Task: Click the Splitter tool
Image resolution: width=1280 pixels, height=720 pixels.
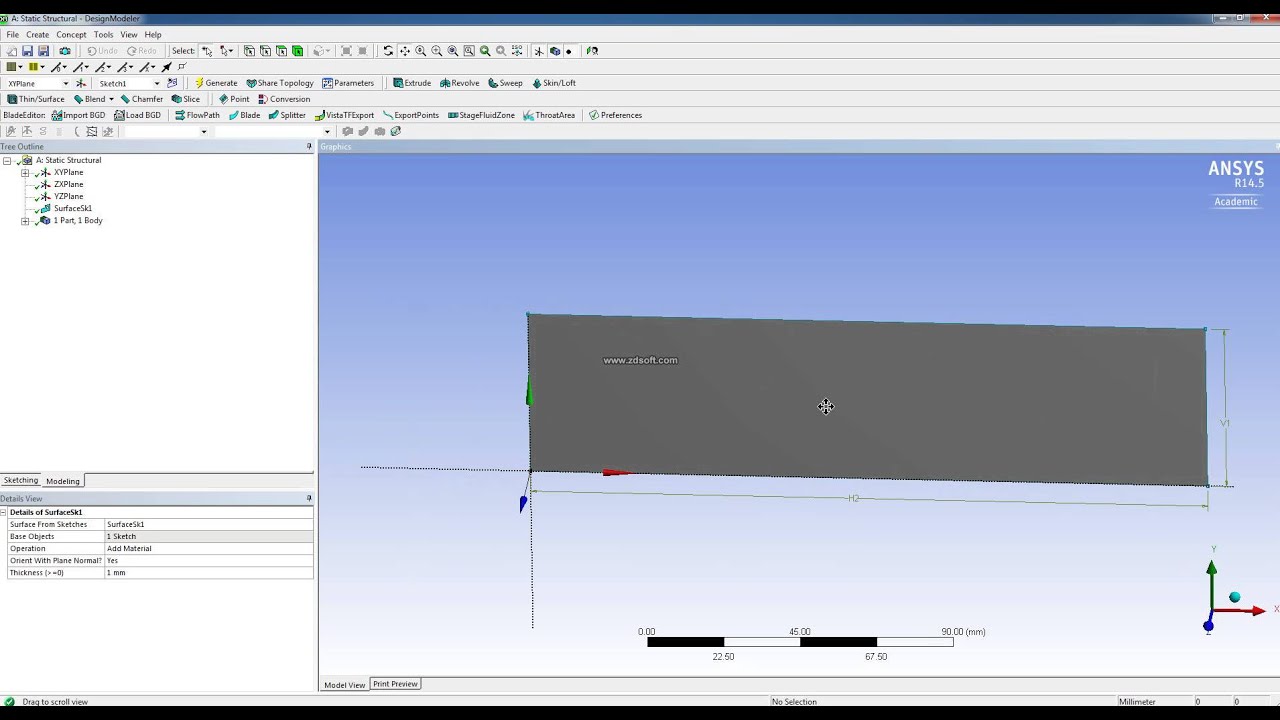Action: [287, 115]
